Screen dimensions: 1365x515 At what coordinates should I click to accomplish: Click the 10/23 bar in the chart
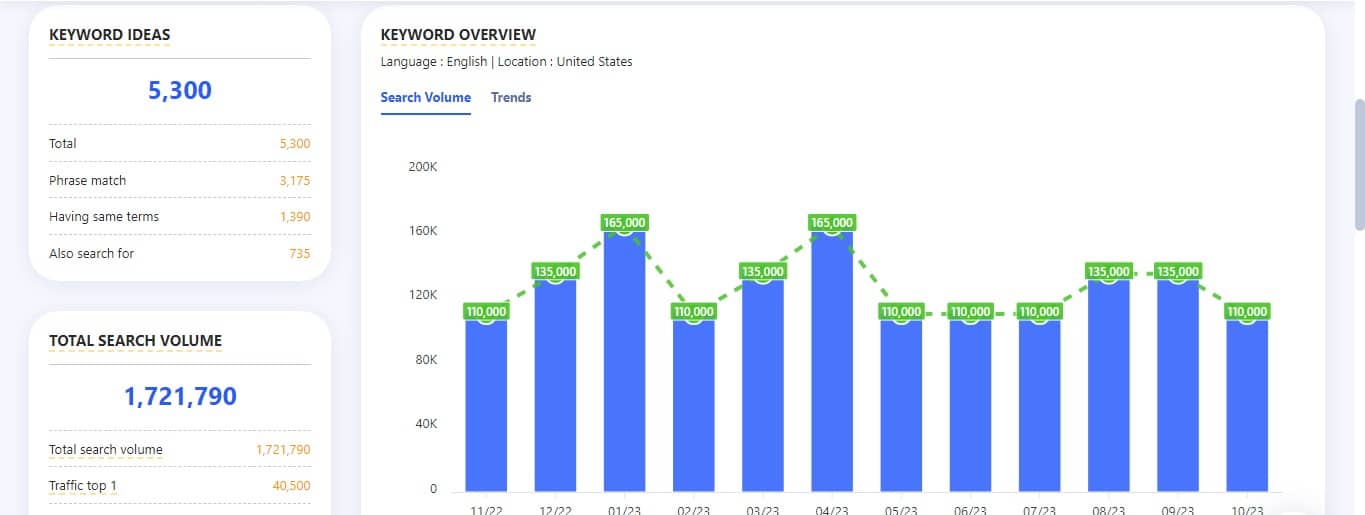(1247, 400)
